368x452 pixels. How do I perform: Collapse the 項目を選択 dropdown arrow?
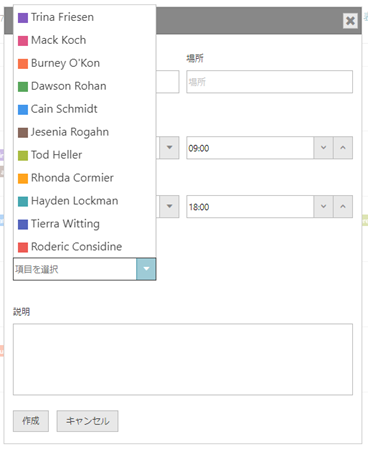click(146, 269)
